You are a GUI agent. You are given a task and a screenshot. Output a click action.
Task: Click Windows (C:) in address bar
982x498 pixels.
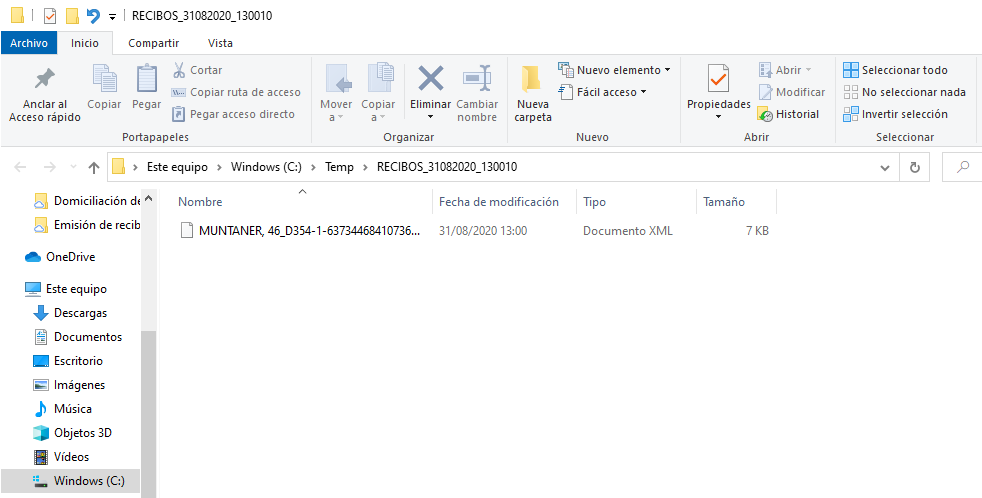click(266, 167)
